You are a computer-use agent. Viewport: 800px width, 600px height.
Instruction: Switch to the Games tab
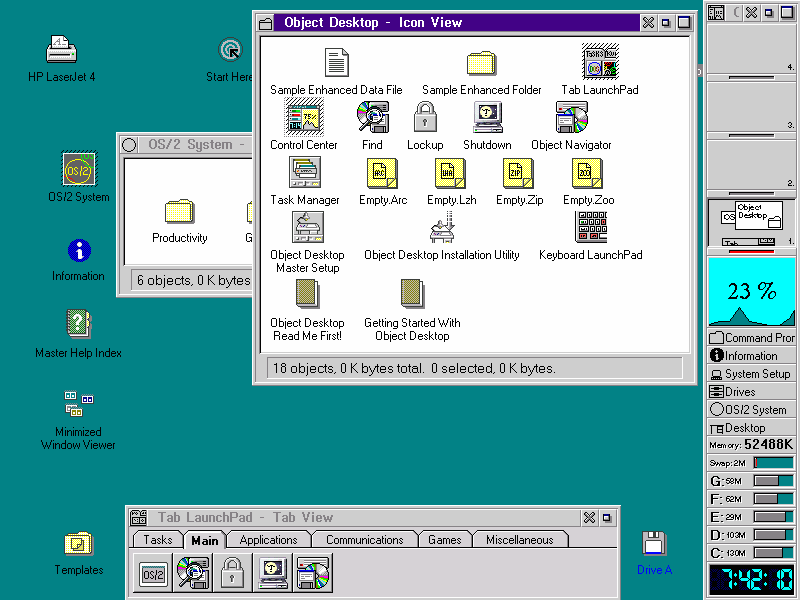point(445,539)
